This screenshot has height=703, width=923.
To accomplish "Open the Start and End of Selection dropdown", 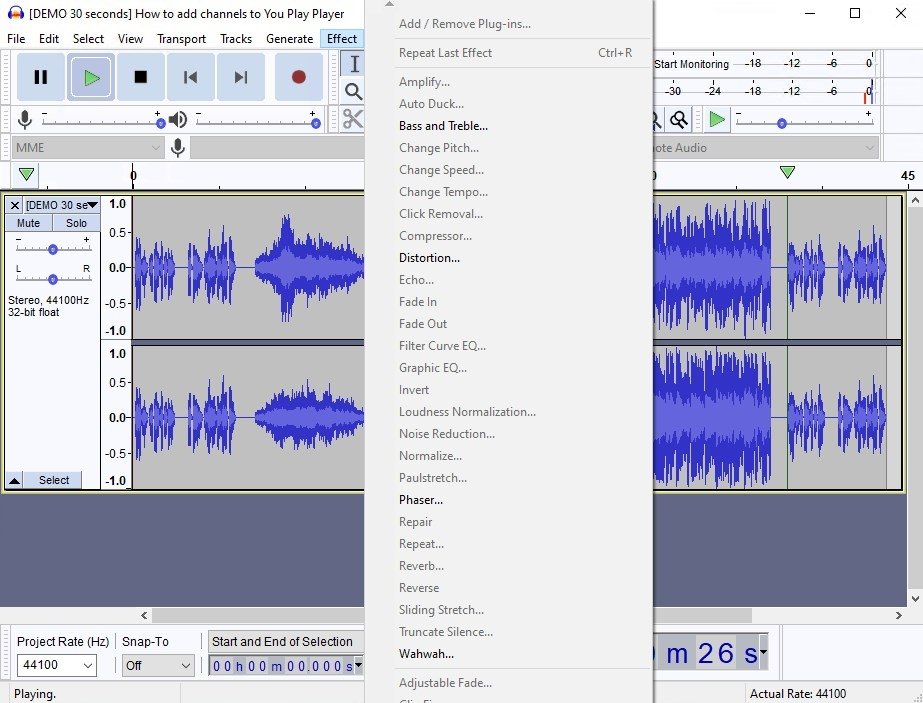I will (286, 642).
